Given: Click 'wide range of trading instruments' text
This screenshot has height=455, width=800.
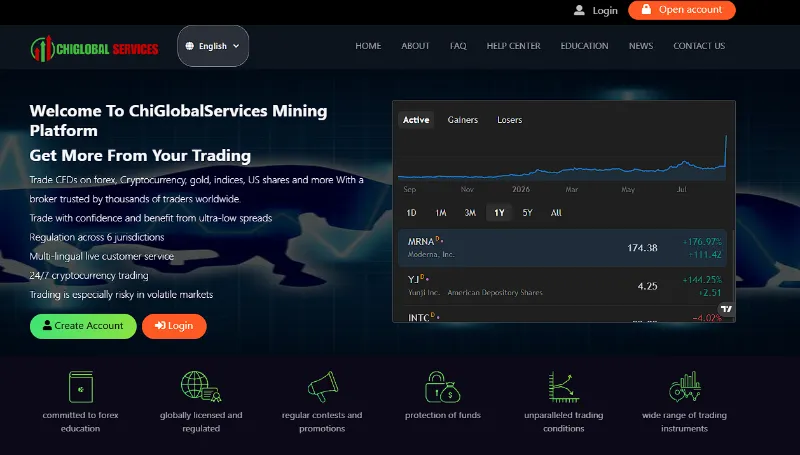Looking at the screenshot, I should tap(684, 422).
